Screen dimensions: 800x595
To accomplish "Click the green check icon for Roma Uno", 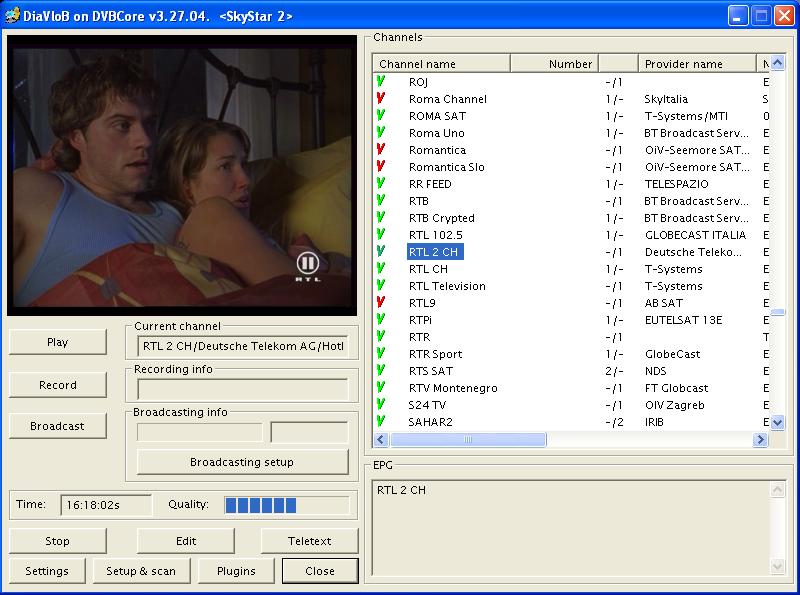I will click(381, 132).
